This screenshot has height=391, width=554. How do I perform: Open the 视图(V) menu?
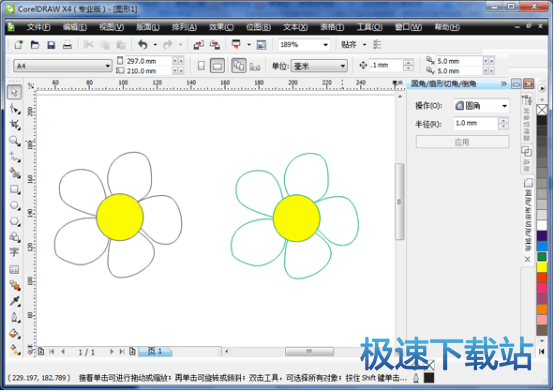(111, 27)
